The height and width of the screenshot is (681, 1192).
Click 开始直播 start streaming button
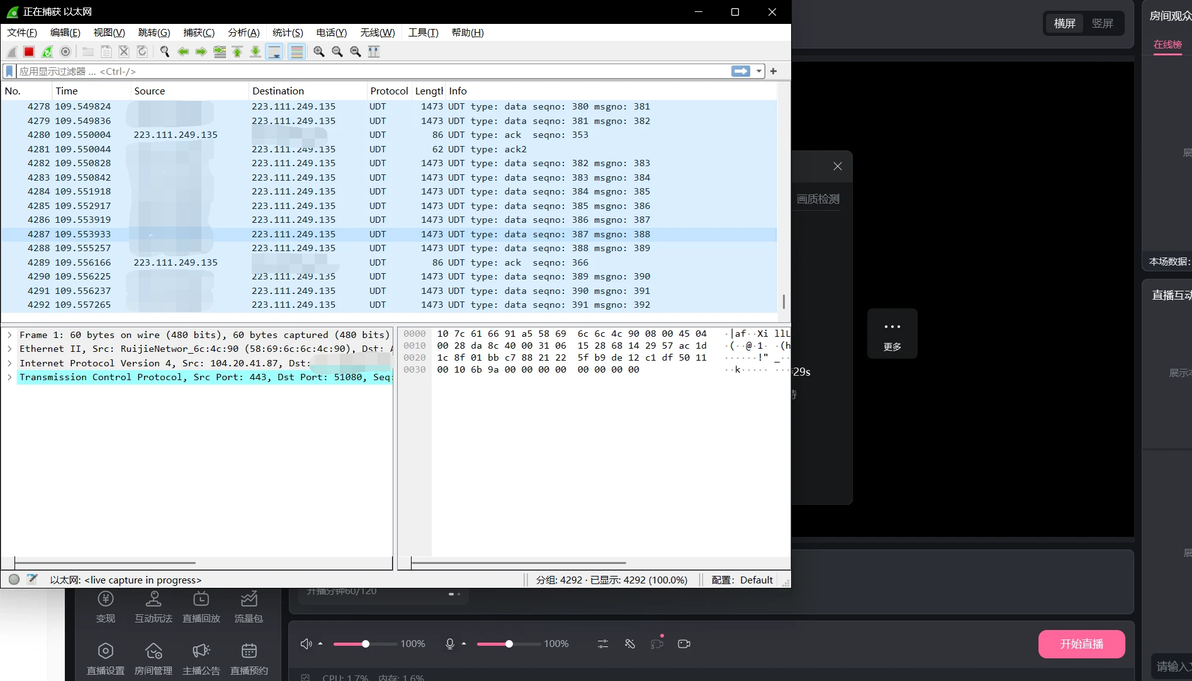coord(1082,644)
